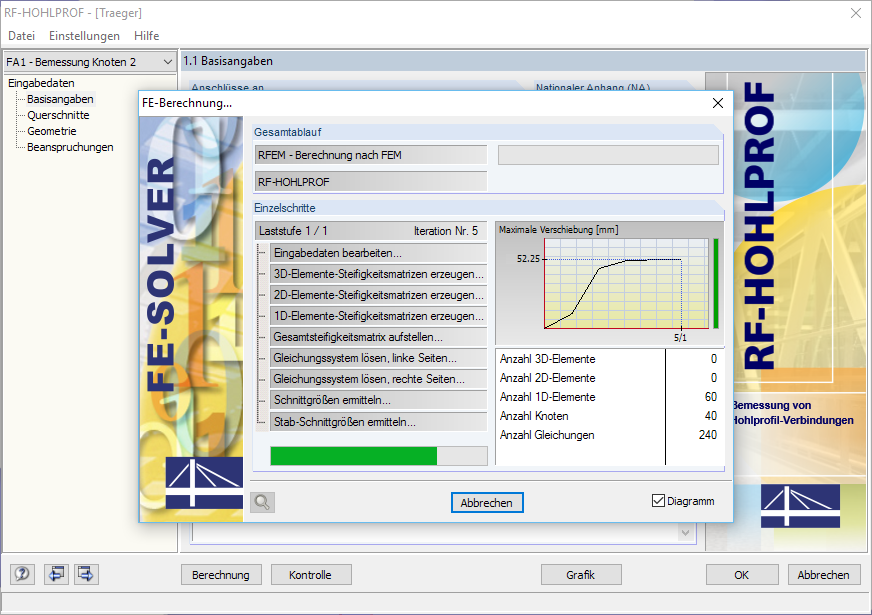Click Abbrechen in the FE-Berechnung dialog
The height and width of the screenshot is (615, 872).
pyautogui.click(x=487, y=503)
